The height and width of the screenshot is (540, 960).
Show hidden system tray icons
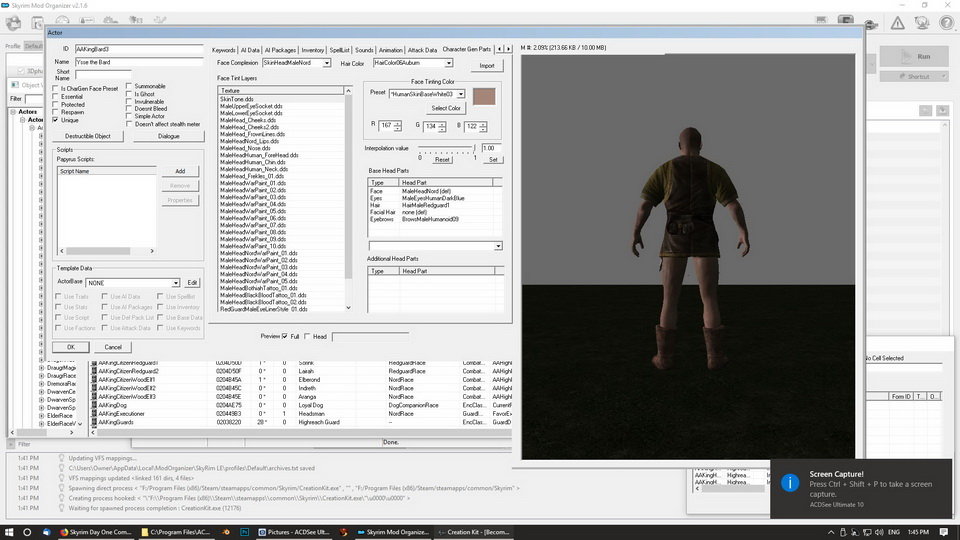coord(831,532)
